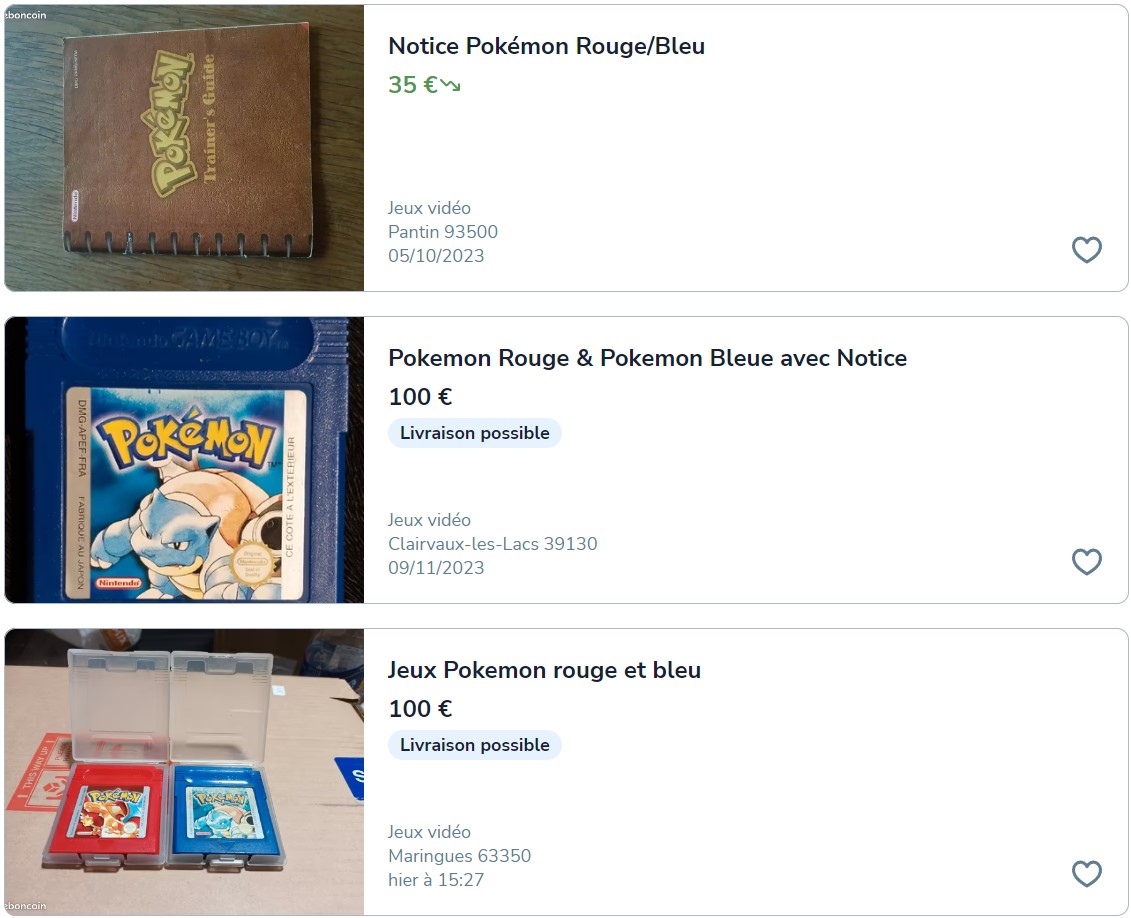Click the Clairvaux-les-Lacs 39130 location text
Image resolution: width=1131 pixels, height=918 pixels.
click(x=493, y=544)
